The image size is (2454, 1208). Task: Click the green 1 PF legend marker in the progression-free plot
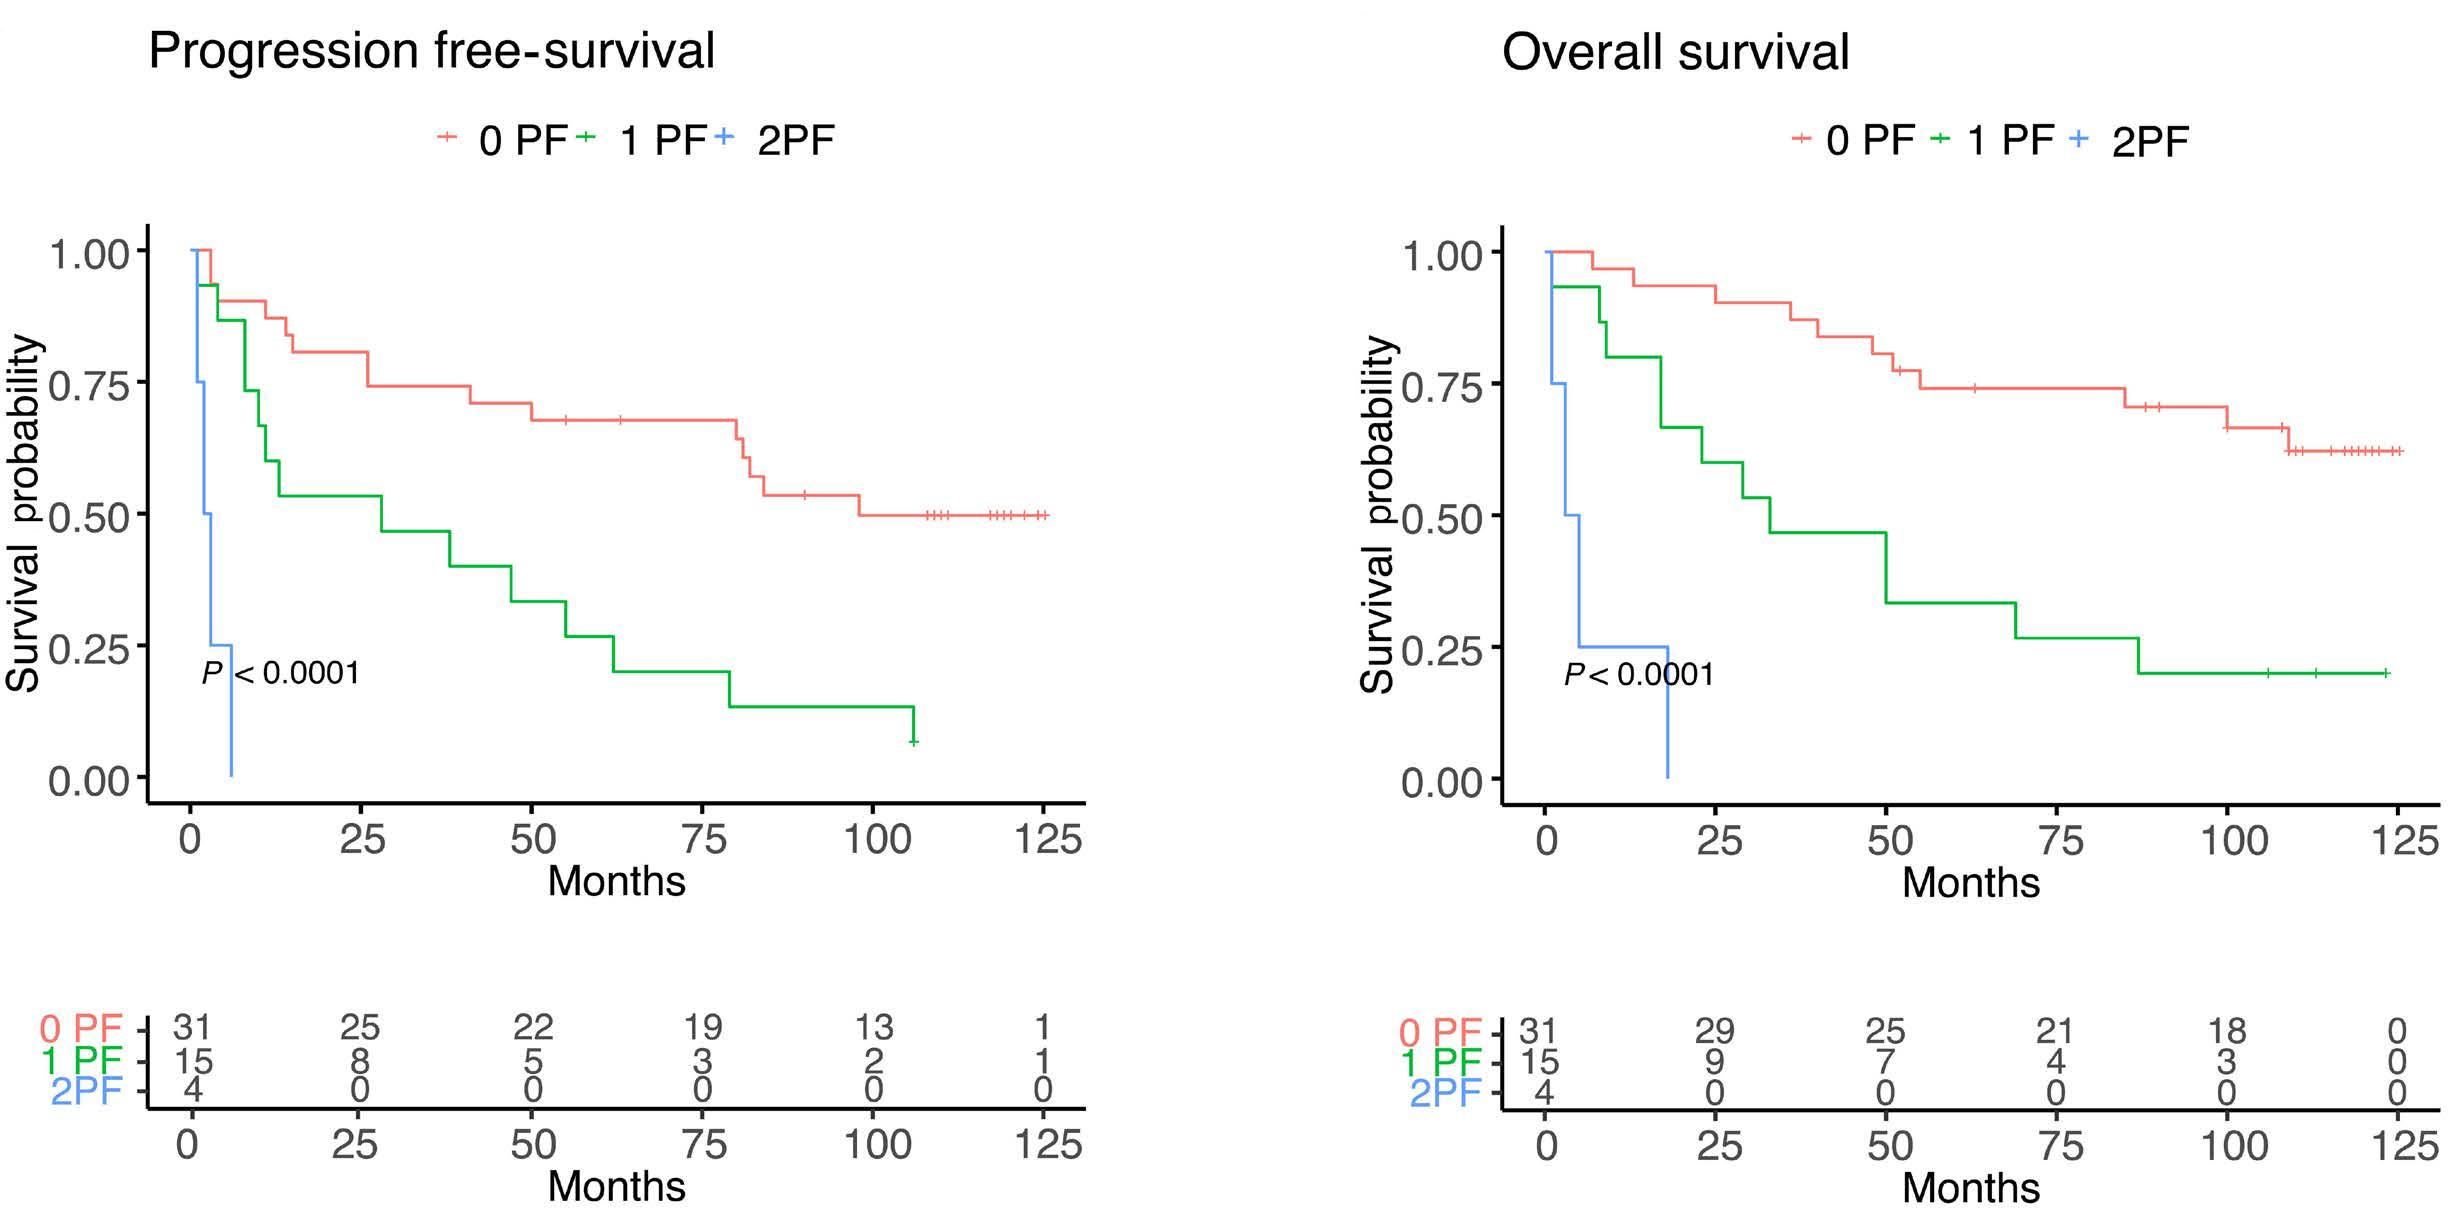point(586,137)
